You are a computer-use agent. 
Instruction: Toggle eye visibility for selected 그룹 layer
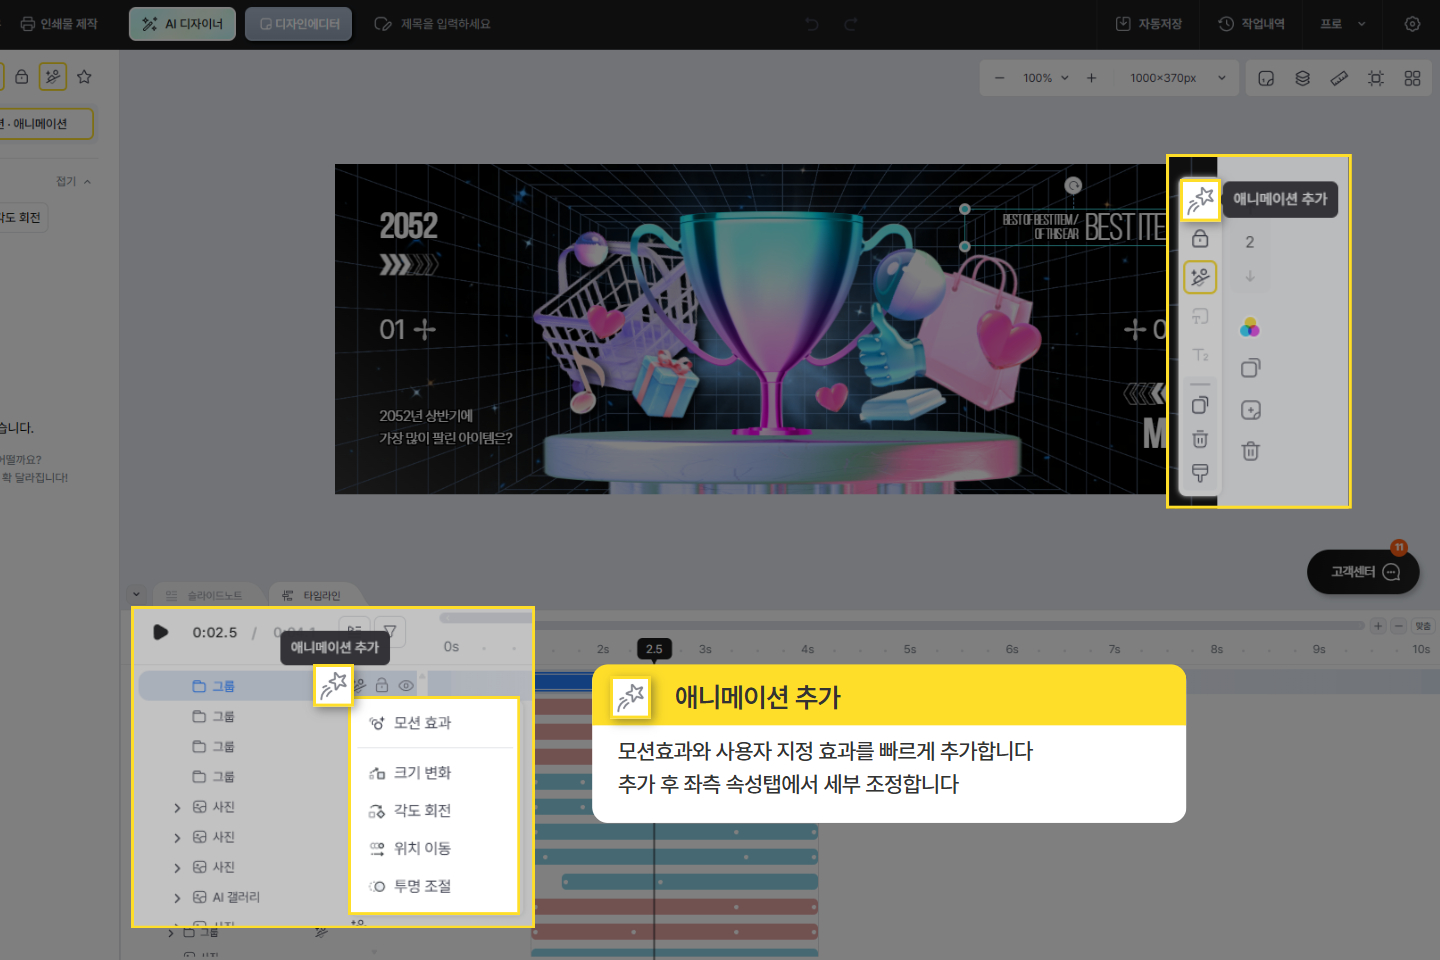pyautogui.click(x=406, y=686)
